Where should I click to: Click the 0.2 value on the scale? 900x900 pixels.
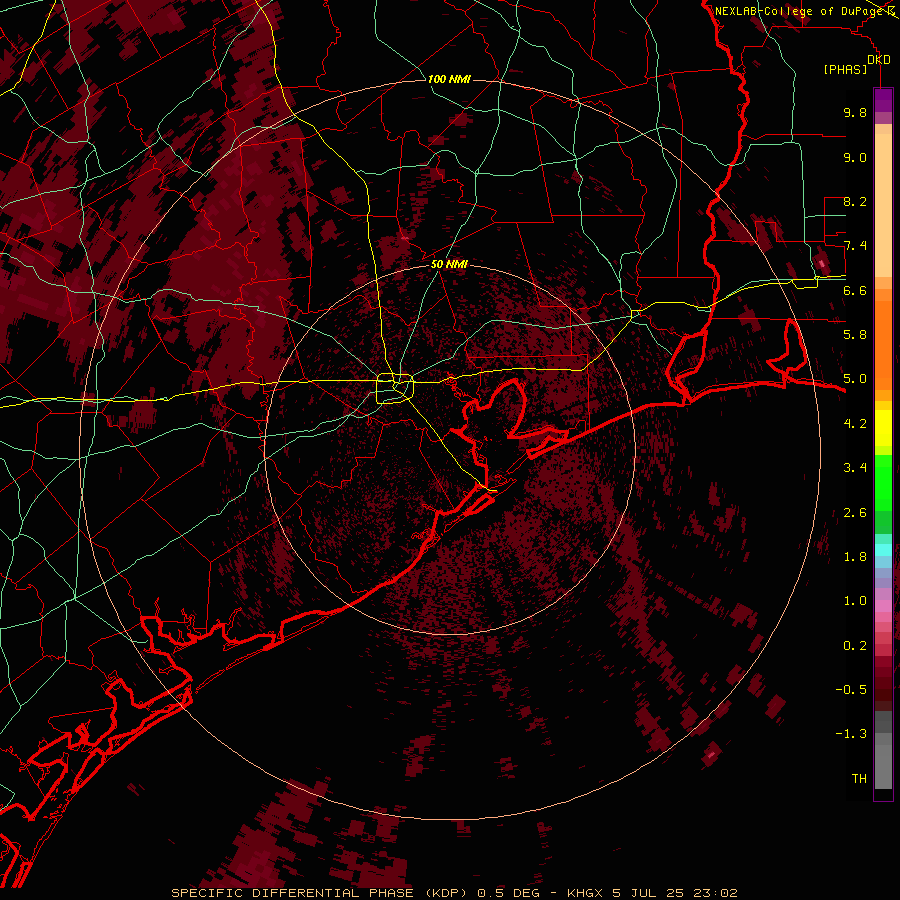point(855,646)
